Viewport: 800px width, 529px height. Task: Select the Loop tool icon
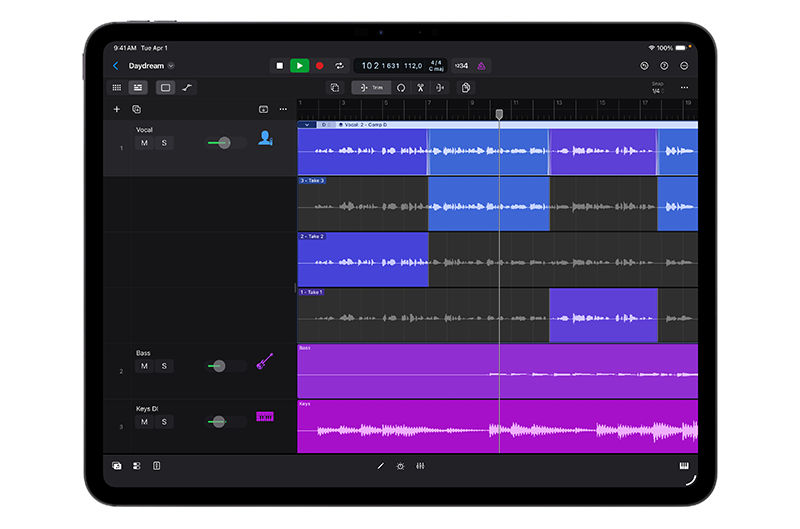[401, 88]
